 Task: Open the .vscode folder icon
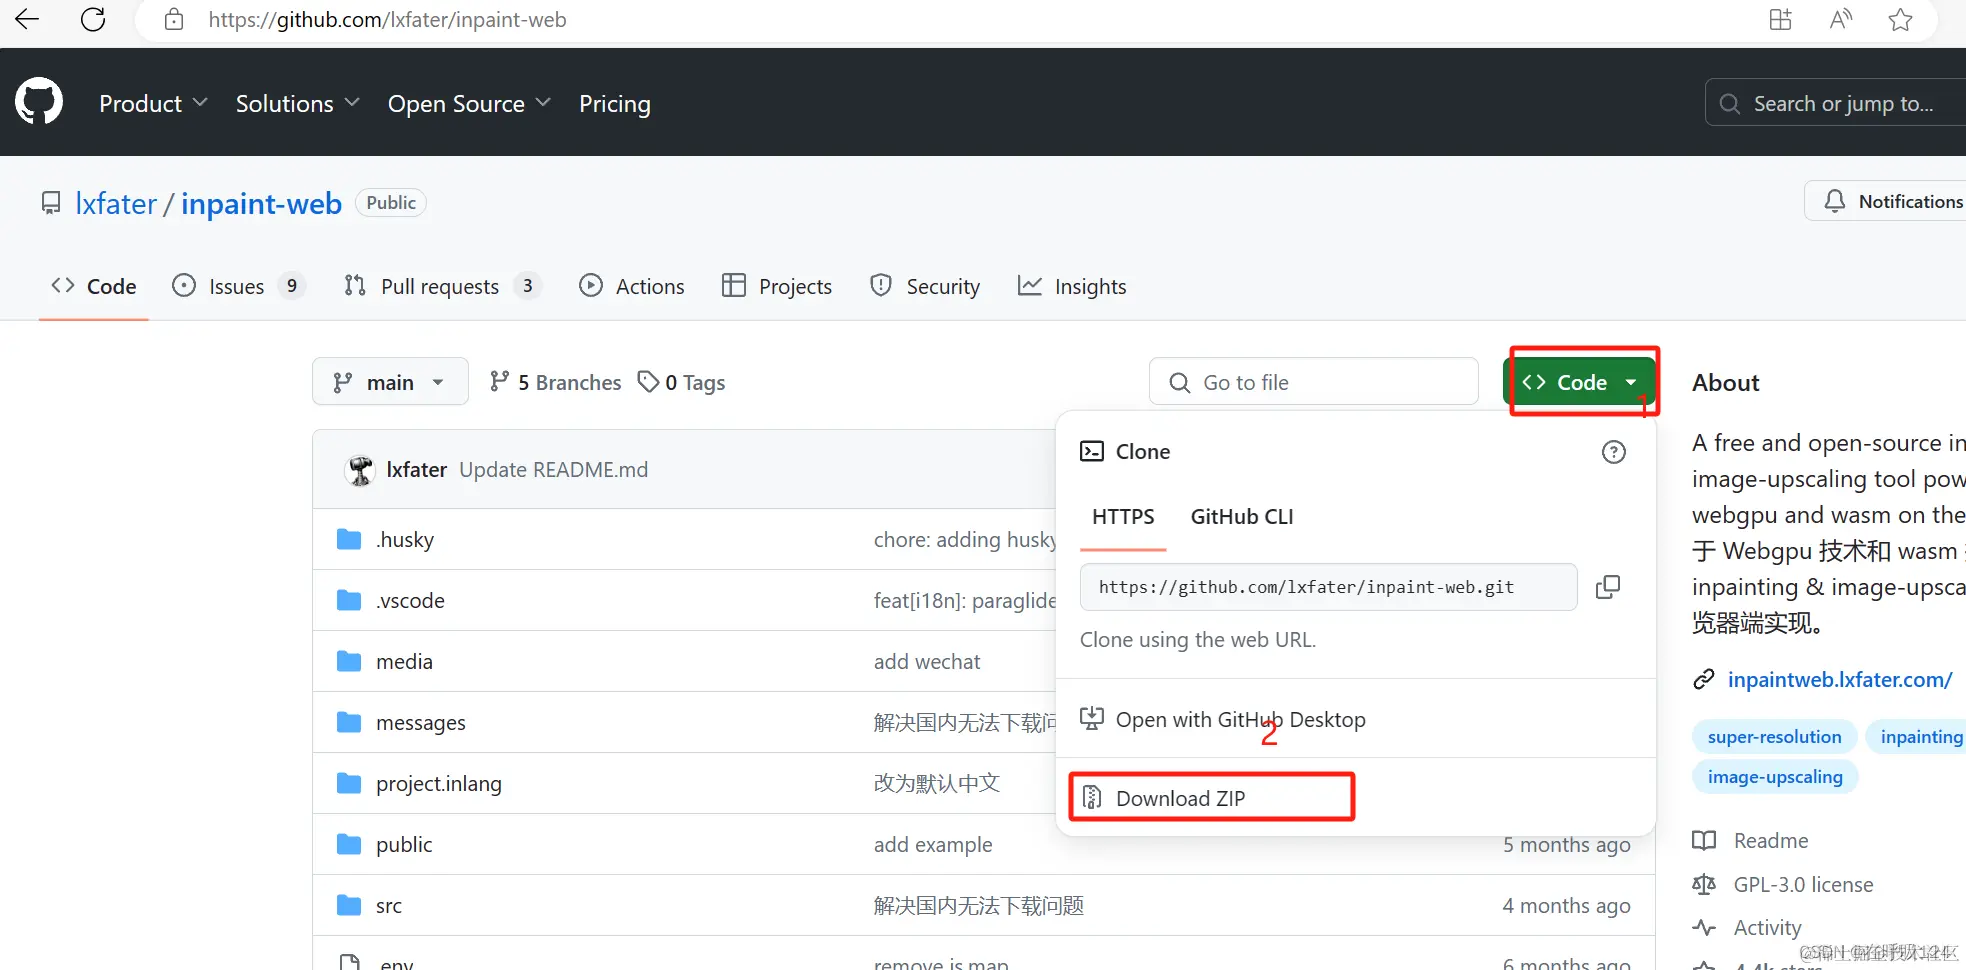[x=349, y=601]
